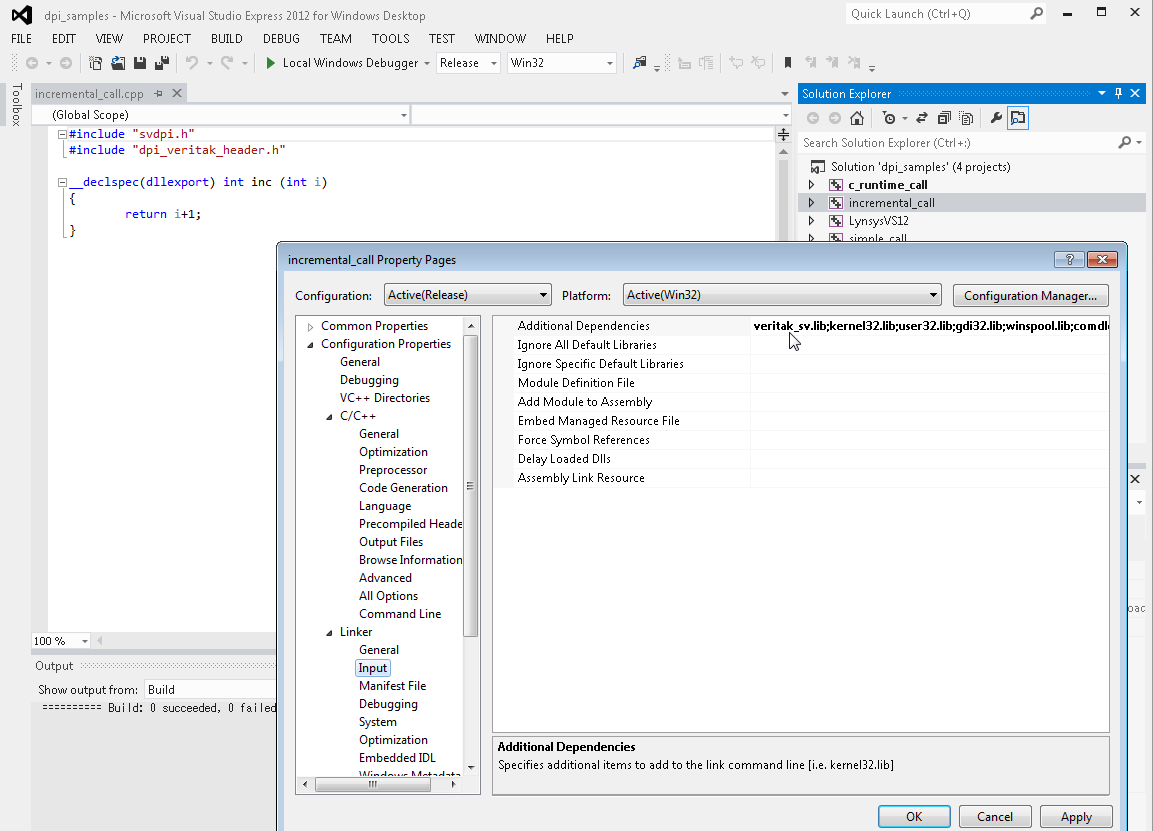Open the Pending Changes Filter icon
The height and width of the screenshot is (831, 1153).
(x=889, y=118)
